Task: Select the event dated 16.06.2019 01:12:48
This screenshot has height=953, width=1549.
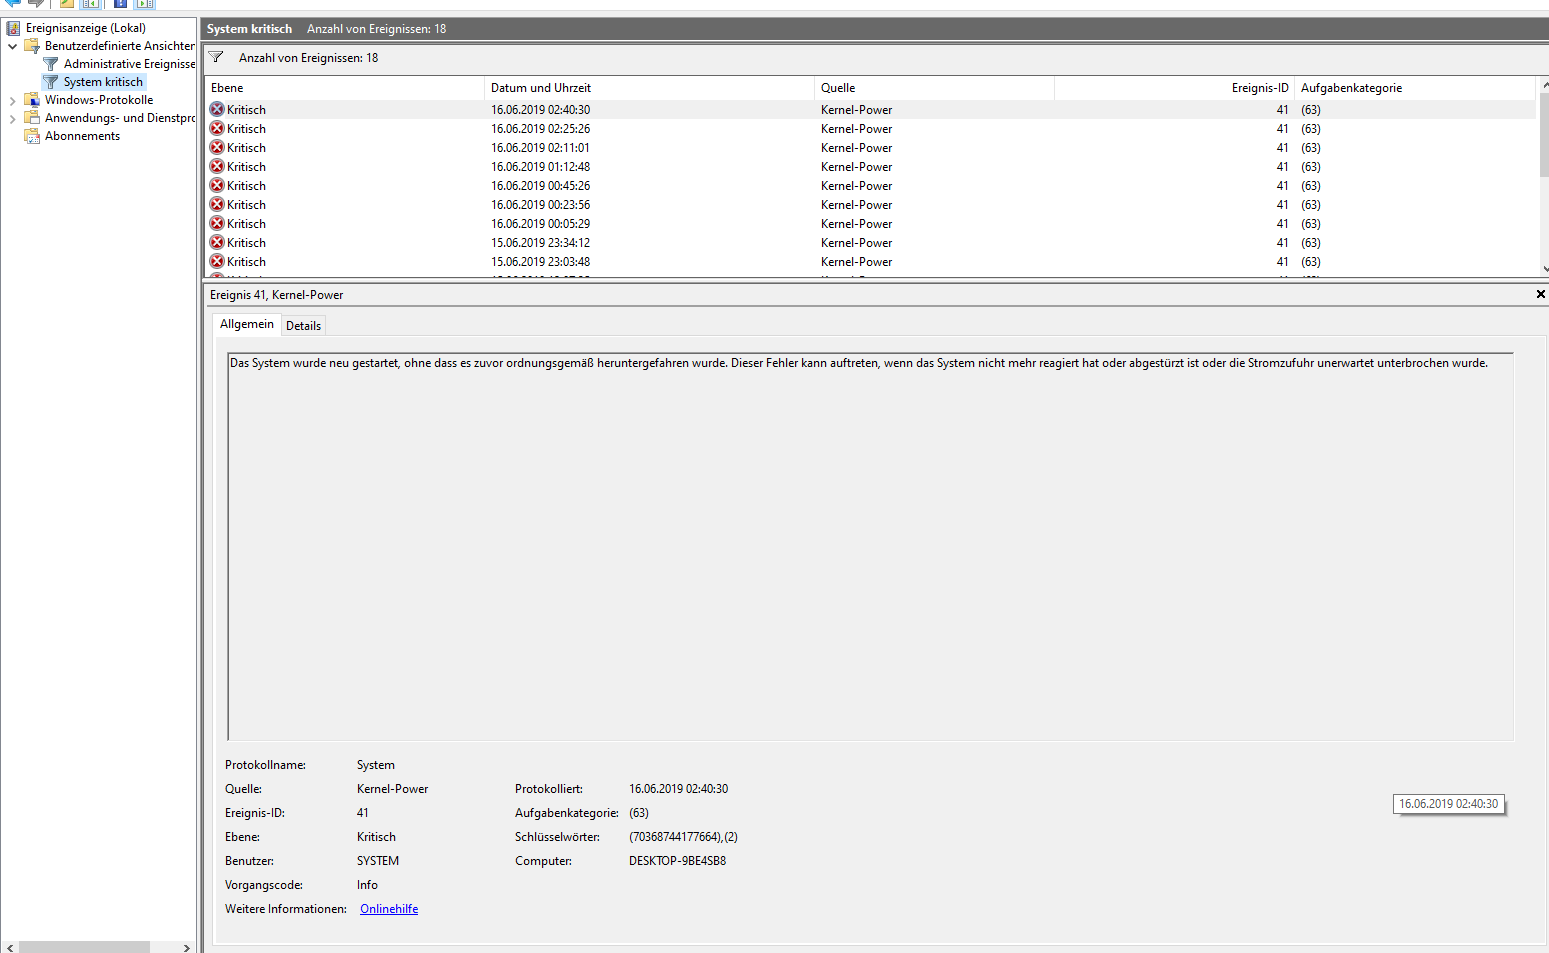Action: point(870,166)
